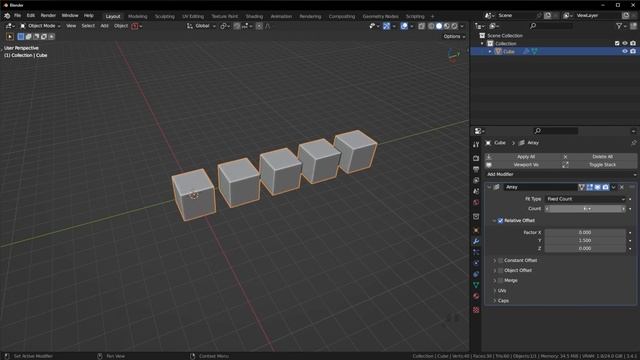
Task: Open the pivot point dropdown
Action: tap(225, 26)
